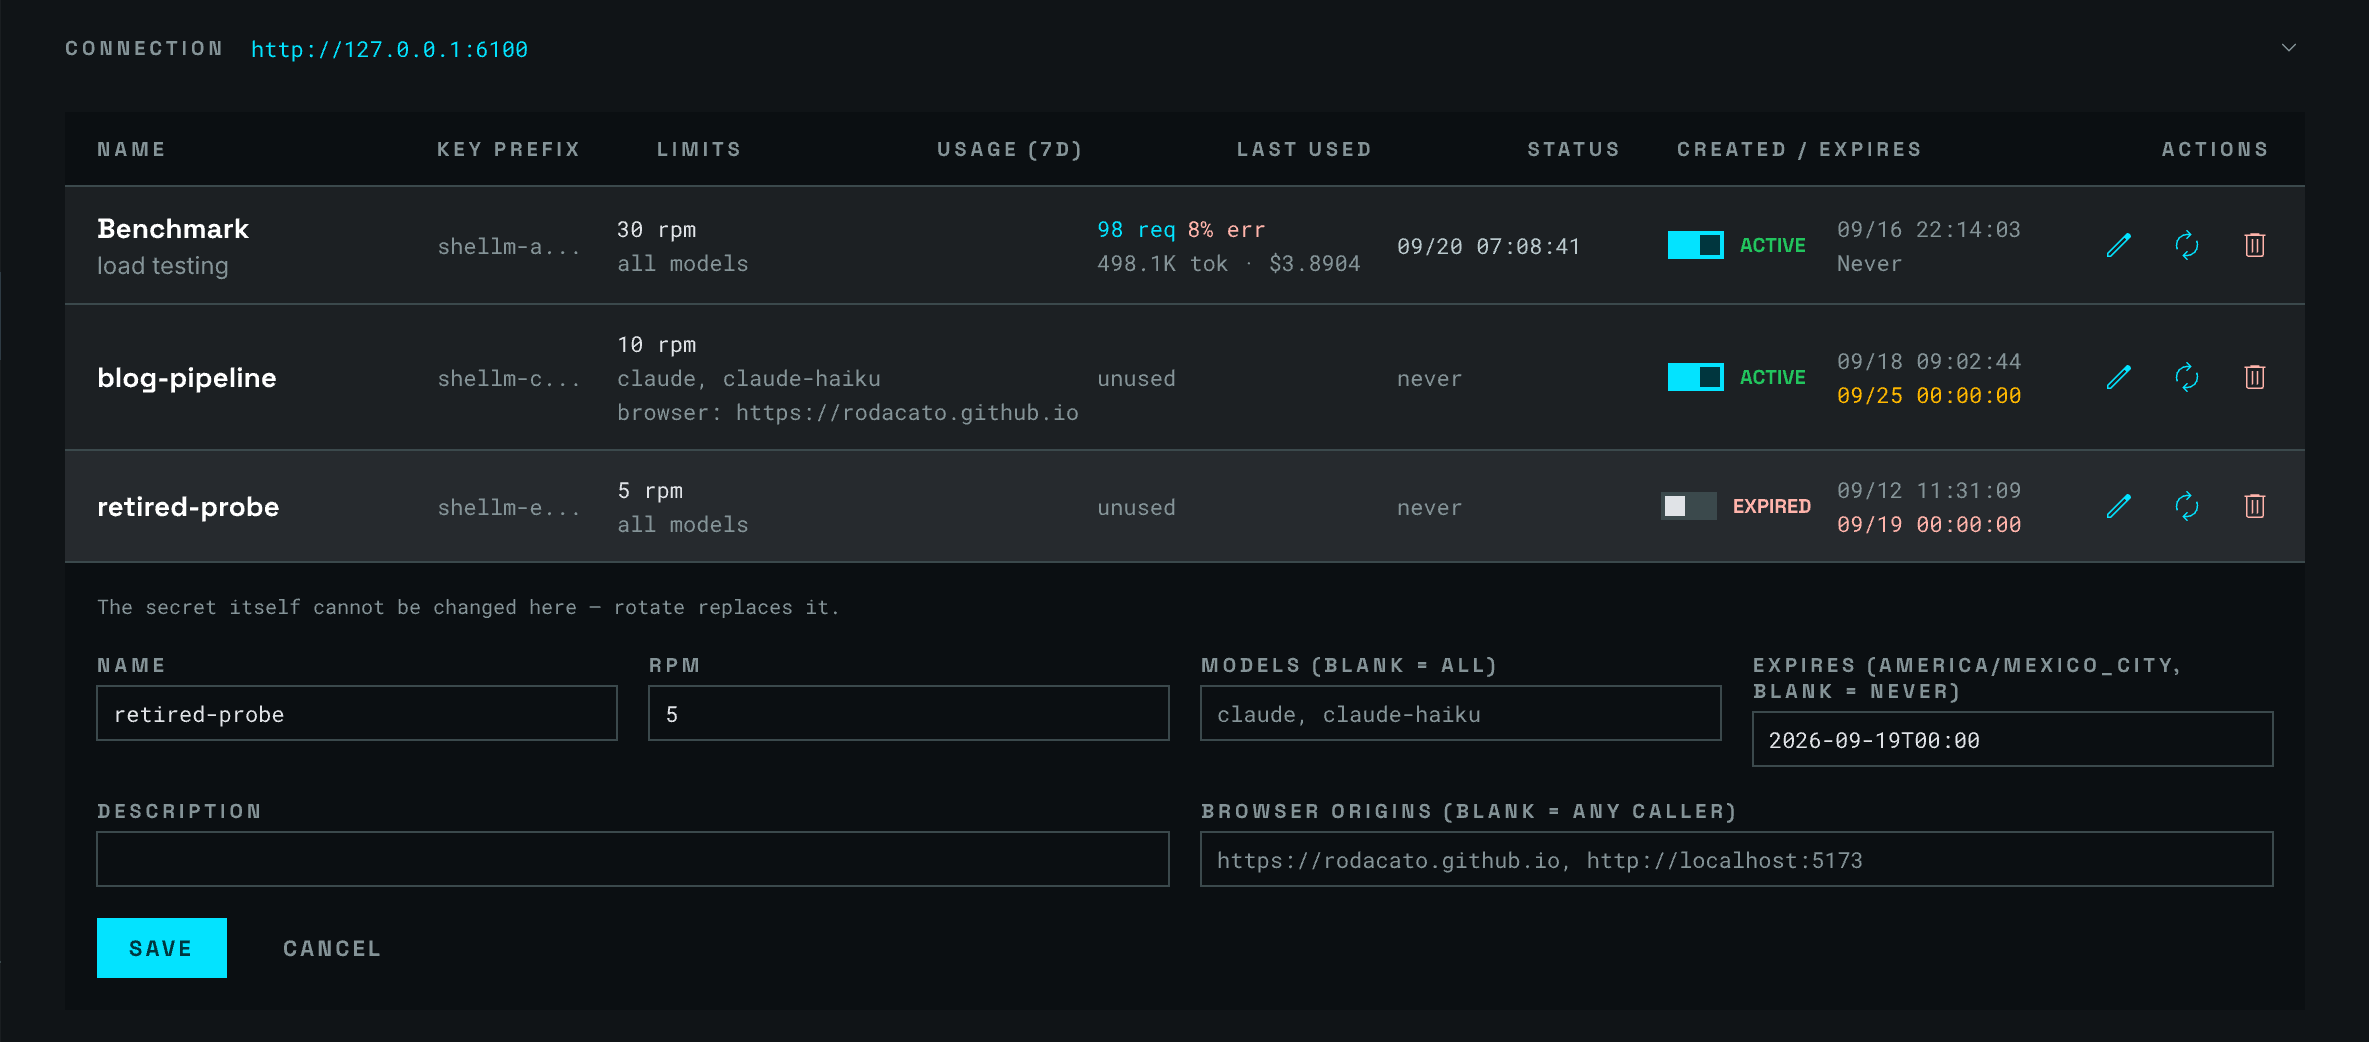Click the Models input field
This screenshot has height=1042, width=2369.
[x=1461, y=713]
